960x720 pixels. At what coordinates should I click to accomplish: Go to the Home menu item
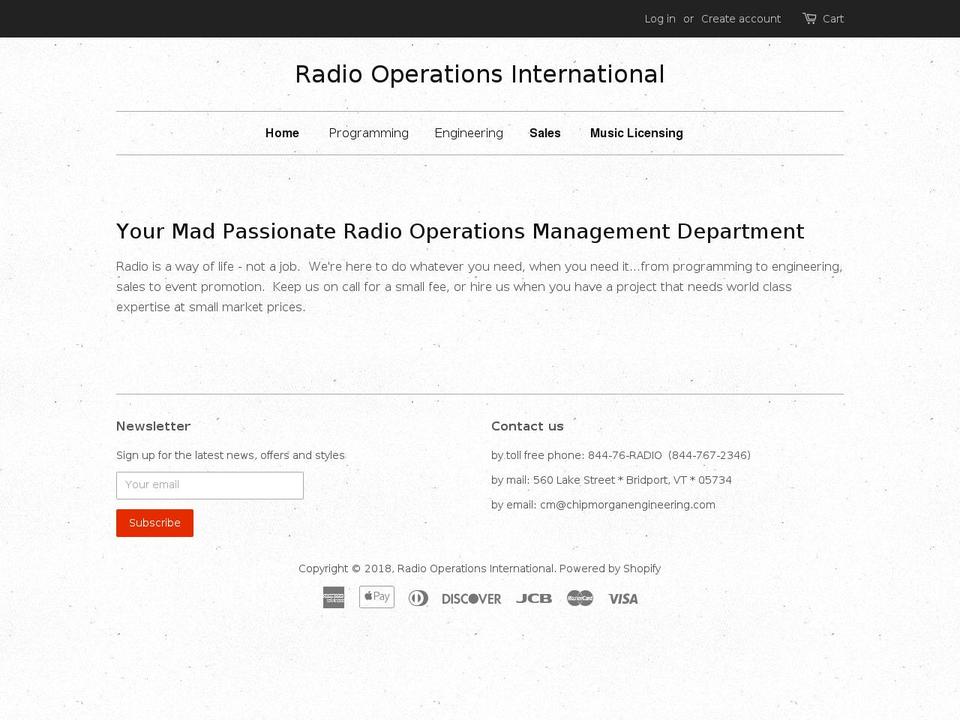pyautogui.click(x=282, y=133)
